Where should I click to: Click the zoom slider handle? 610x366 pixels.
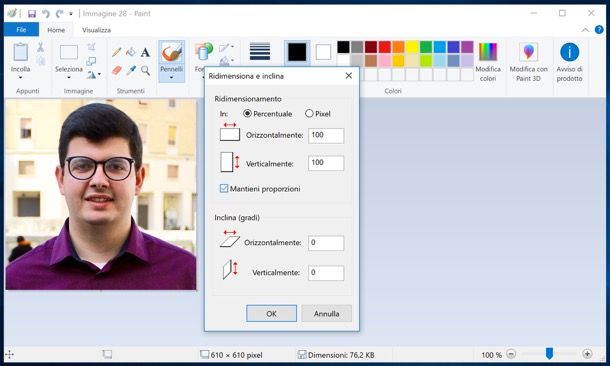pyautogui.click(x=549, y=354)
